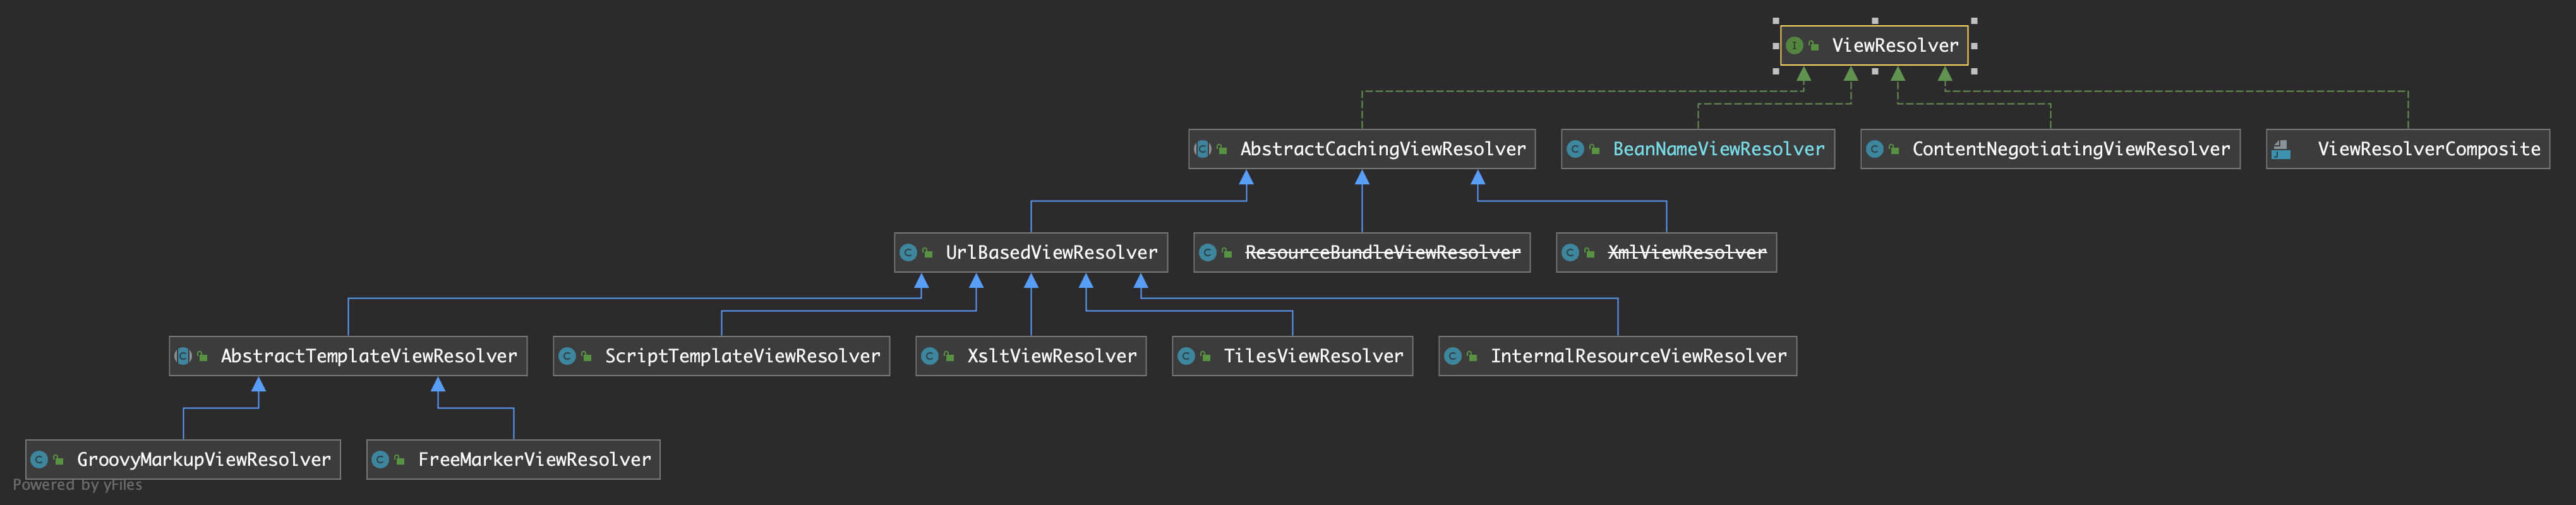Select the ViewResolver node label
Image resolution: width=2576 pixels, height=505 pixels.
(x=1894, y=45)
